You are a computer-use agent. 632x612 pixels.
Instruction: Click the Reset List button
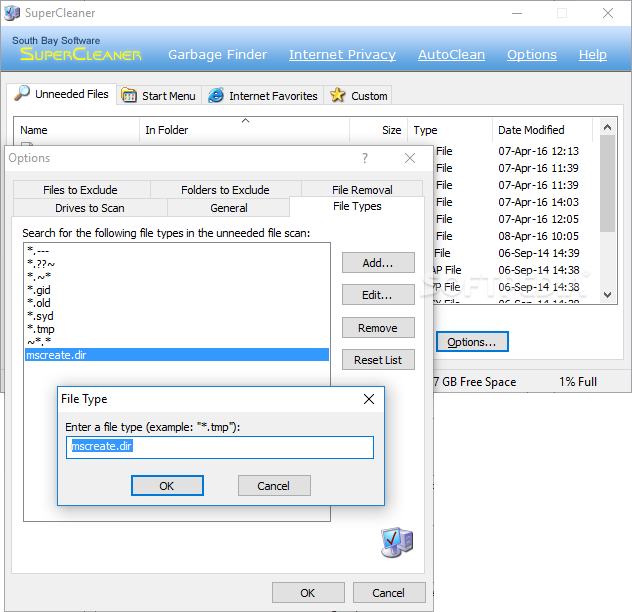pyautogui.click(x=378, y=360)
